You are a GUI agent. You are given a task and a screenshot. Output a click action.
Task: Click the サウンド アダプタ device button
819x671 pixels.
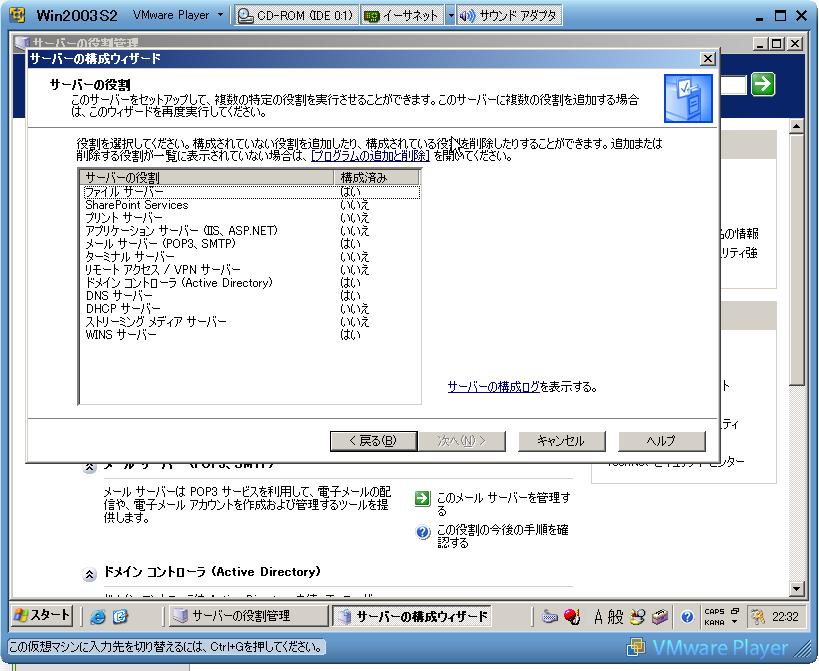(x=510, y=16)
